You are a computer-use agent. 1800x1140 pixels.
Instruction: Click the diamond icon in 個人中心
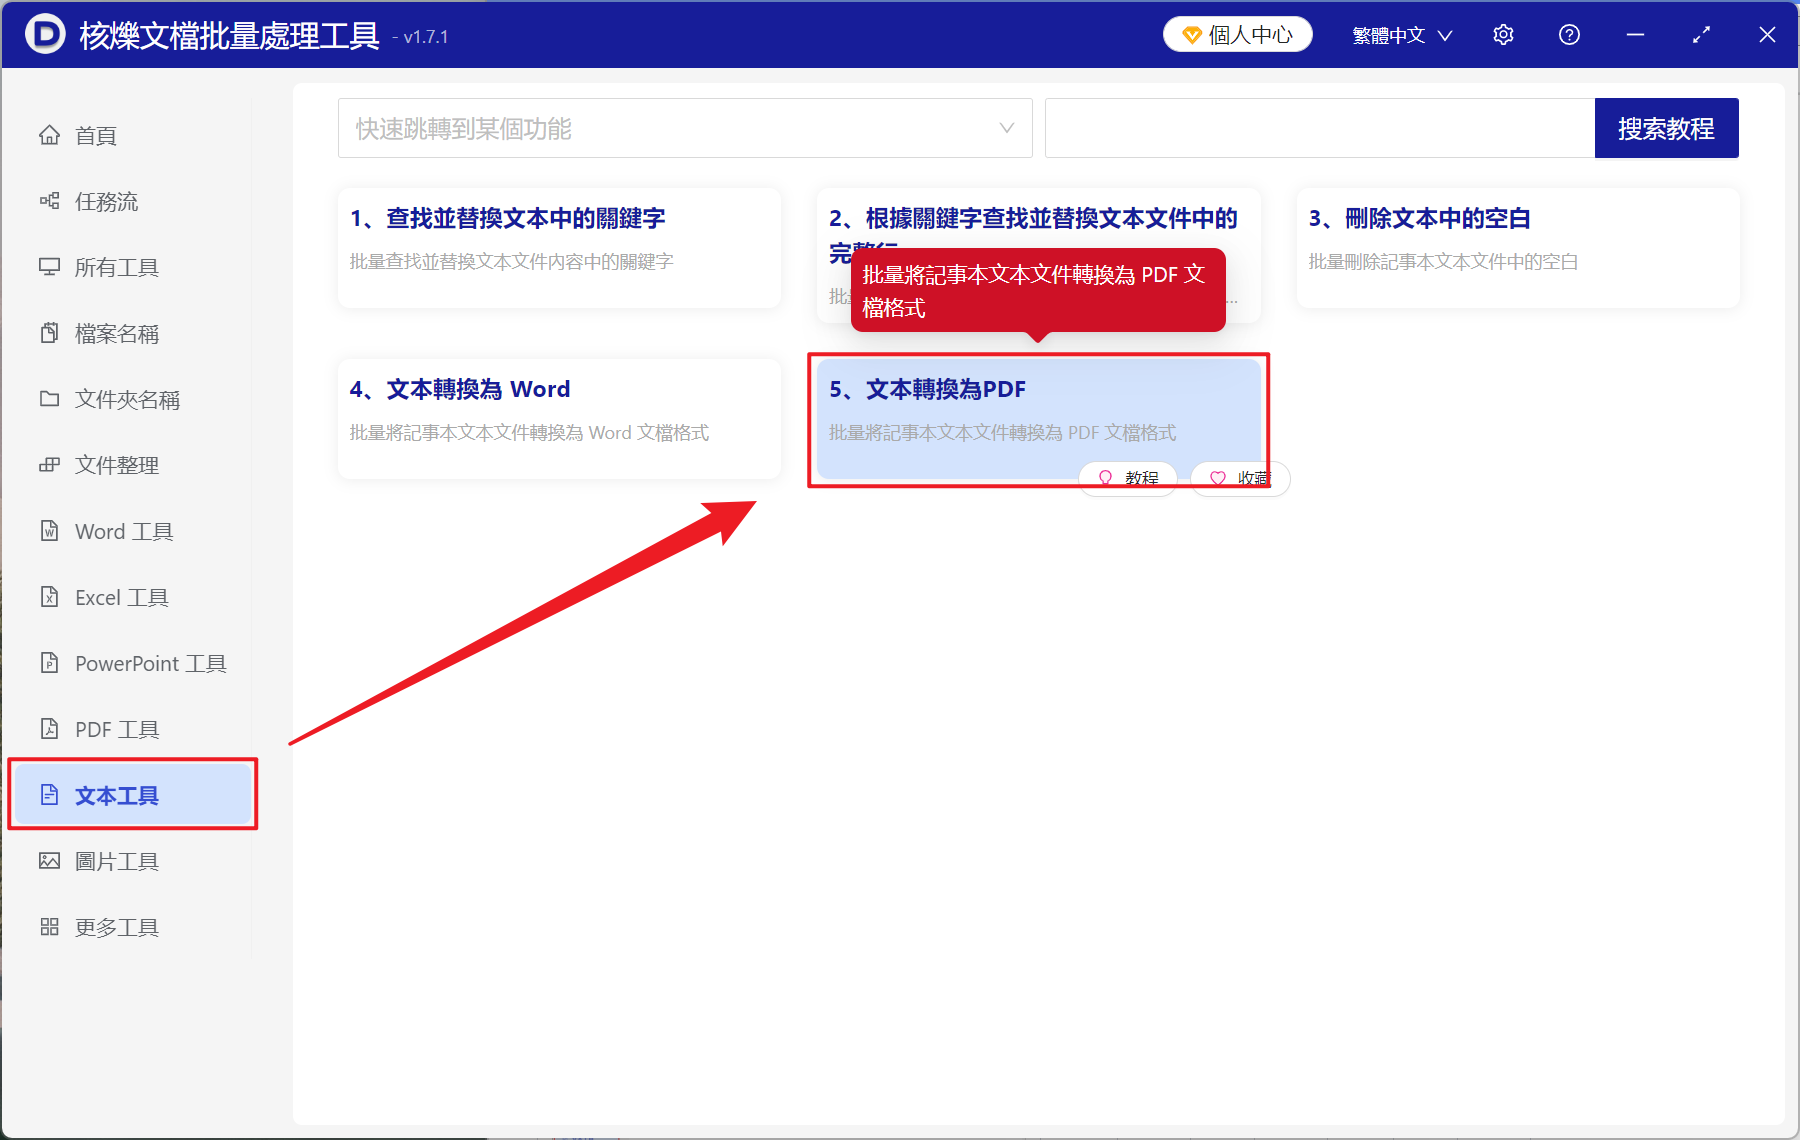1192,35
